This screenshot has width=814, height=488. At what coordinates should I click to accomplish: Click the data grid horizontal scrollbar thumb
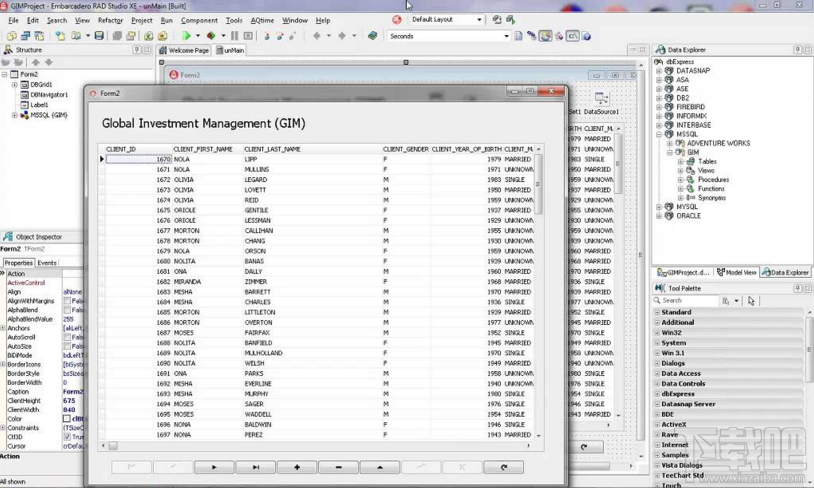[113, 445]
